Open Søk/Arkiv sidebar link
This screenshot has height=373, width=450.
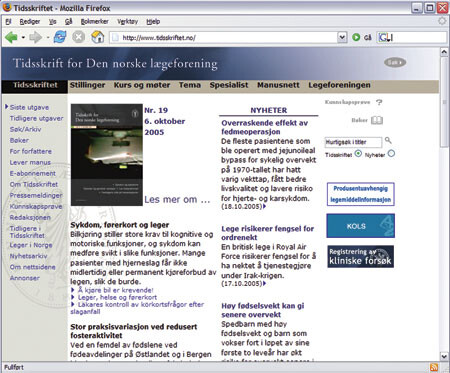[x=25, y=129]
